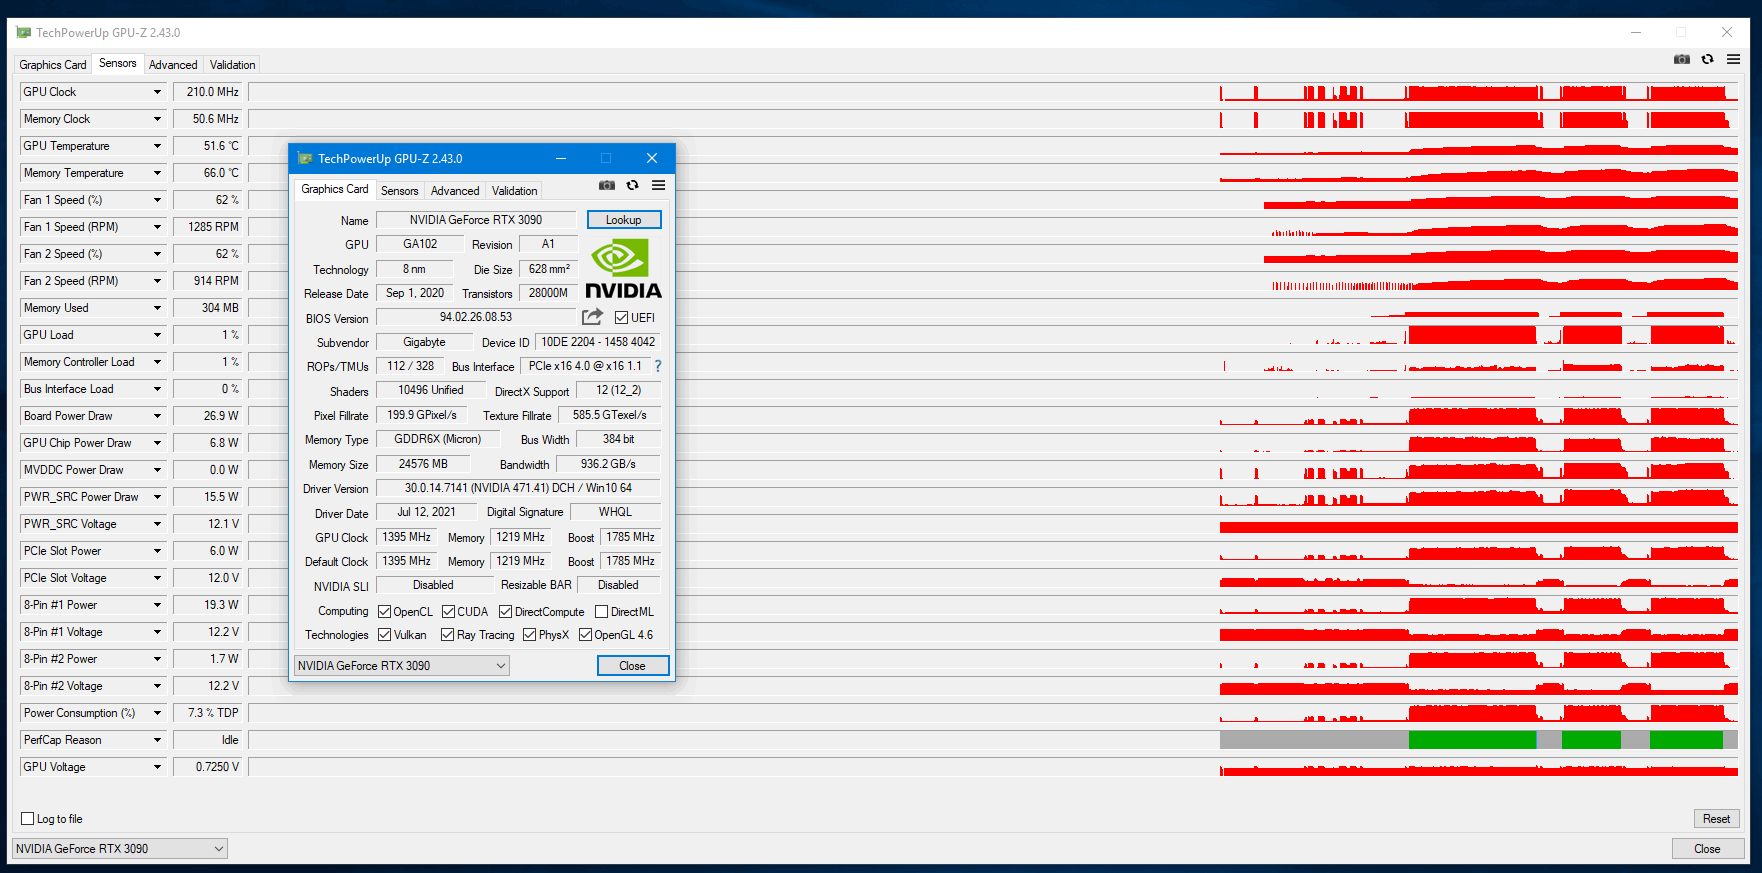
Task: Toggle CUDA checkbox
Action: point(449,612)
